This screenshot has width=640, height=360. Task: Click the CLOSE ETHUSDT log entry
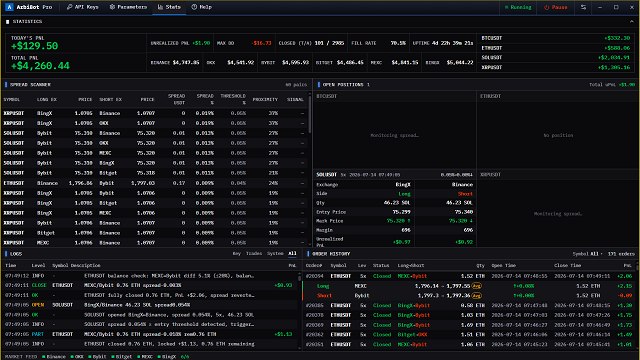150,285
